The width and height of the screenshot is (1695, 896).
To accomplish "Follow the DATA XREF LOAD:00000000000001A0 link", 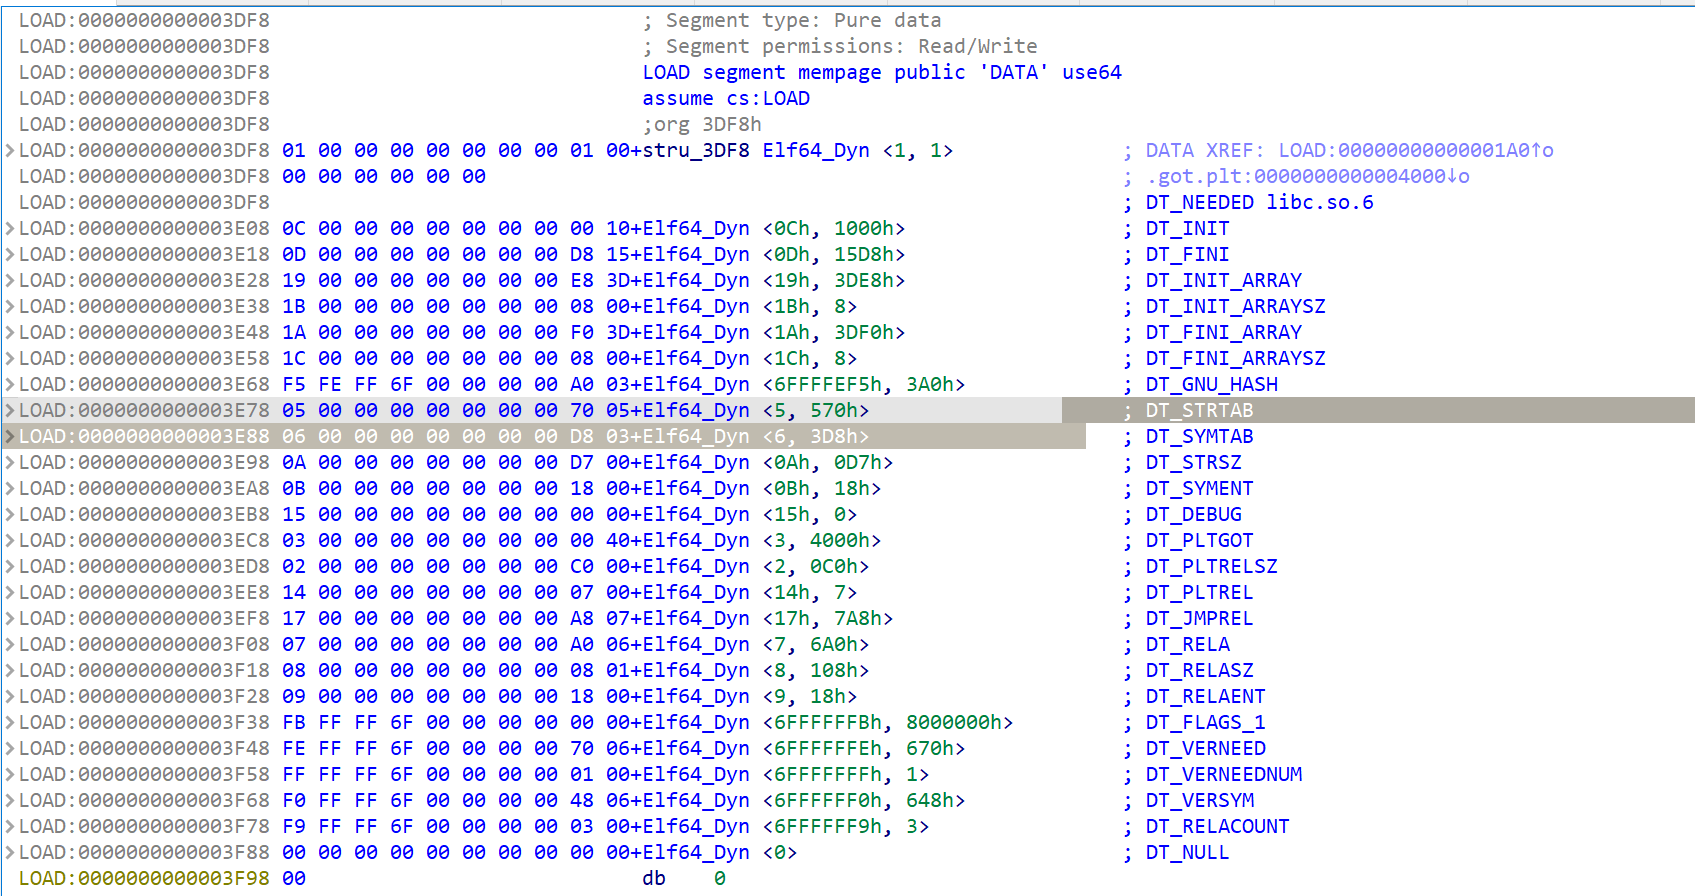I will tap(1415, 150).
